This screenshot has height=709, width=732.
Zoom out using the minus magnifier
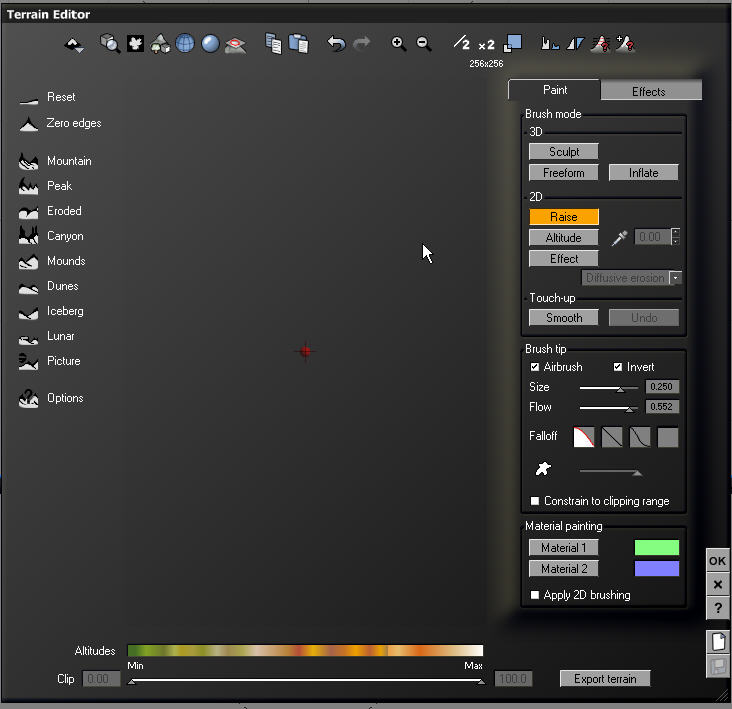point(423,44)
